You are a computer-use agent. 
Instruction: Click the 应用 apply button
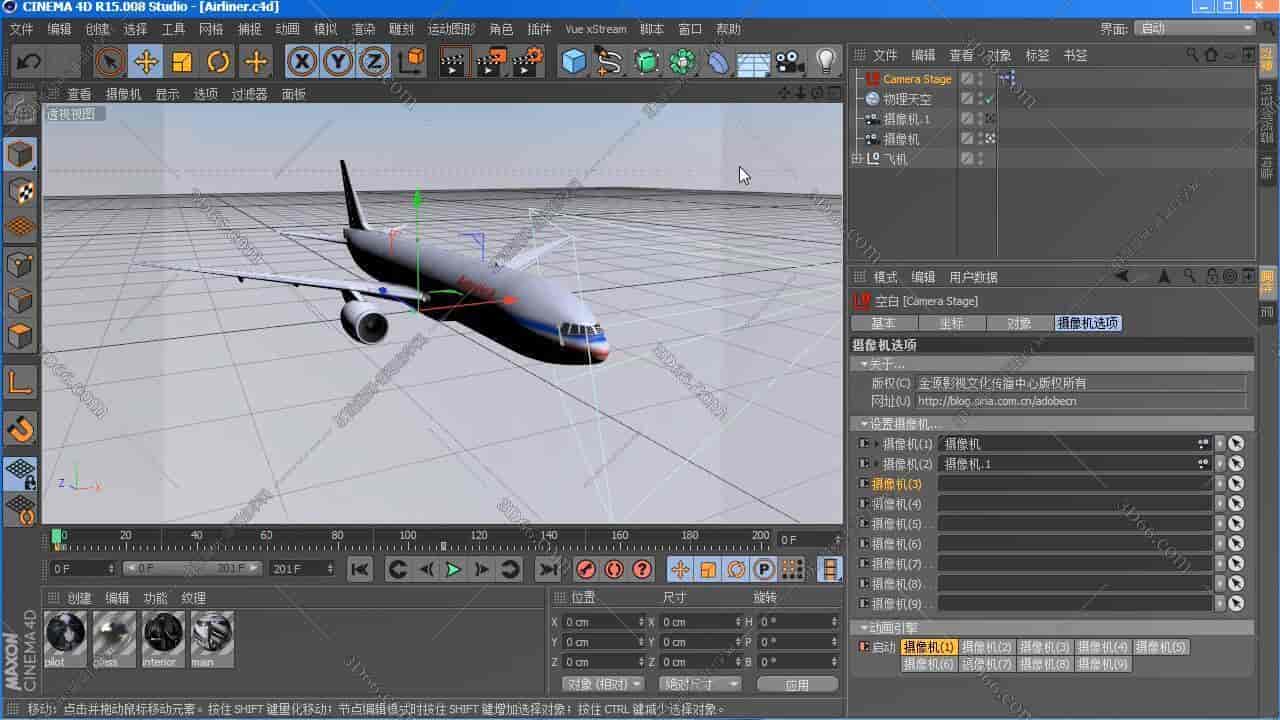[x=797, y=684]
